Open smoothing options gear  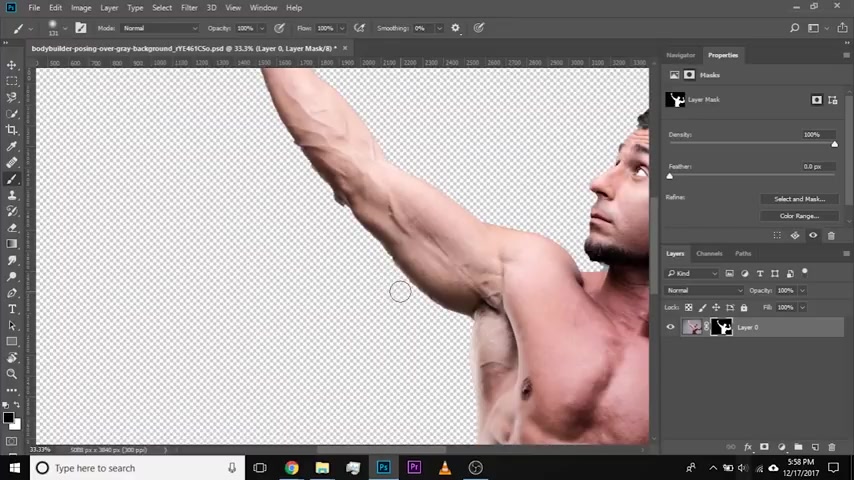pyautogui.click(x=455, y=28)
